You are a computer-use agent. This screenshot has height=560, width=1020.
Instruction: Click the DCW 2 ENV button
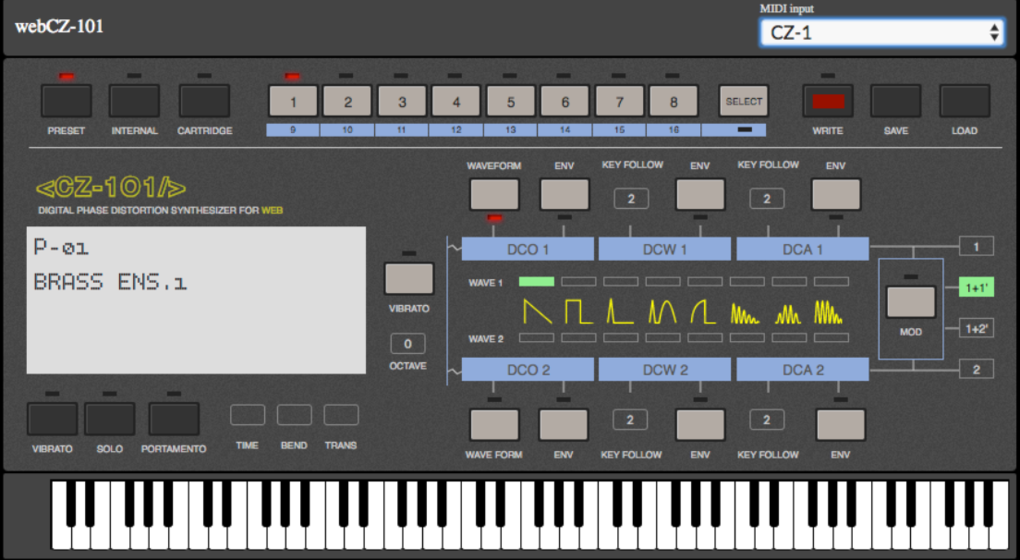700,425
